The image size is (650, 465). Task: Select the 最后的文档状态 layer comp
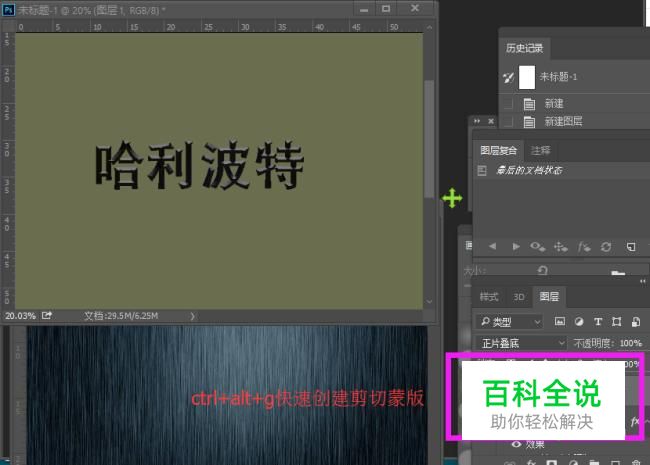pos(562,170)
